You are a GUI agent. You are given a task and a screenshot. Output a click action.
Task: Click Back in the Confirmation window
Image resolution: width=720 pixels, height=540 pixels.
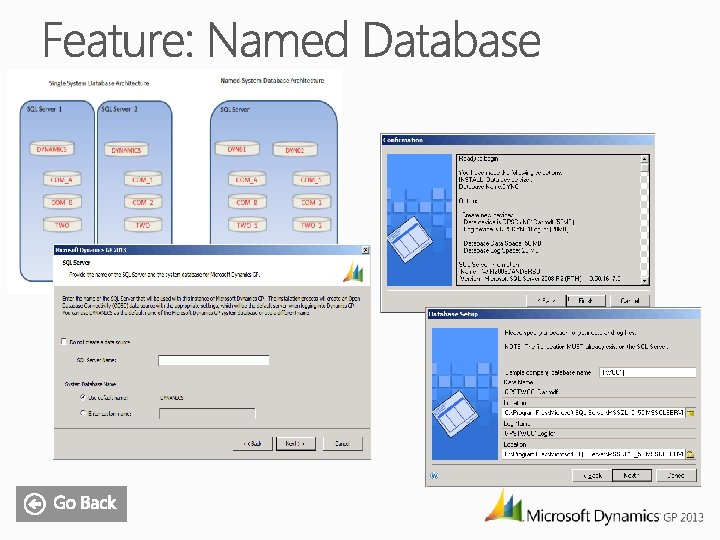tap(546, 301)
